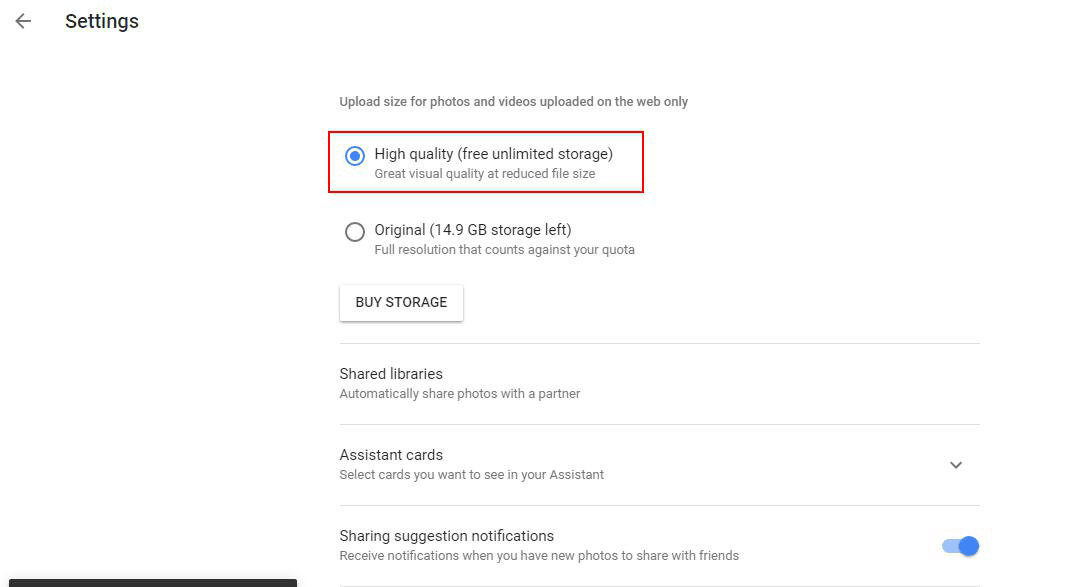Screen dimensions: 1066x587
Task: Click "Automatically share photos with a partner" description
Action: pyautogui.click(x=459, y=394)
